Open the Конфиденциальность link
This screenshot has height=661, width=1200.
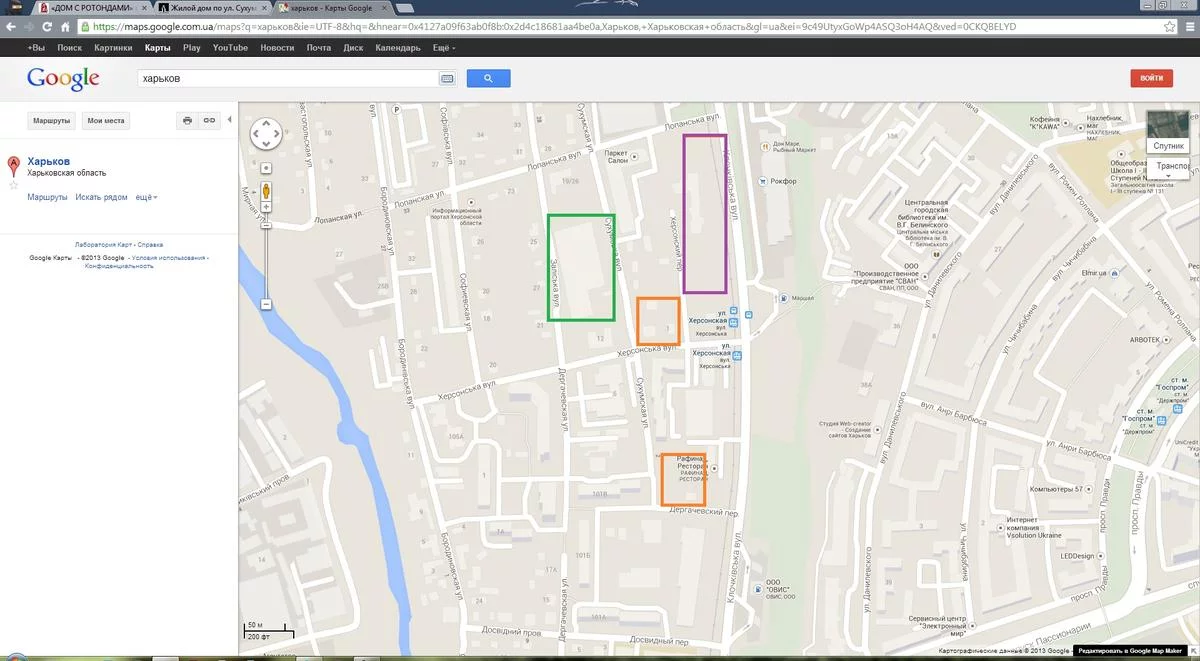[118, 266]
